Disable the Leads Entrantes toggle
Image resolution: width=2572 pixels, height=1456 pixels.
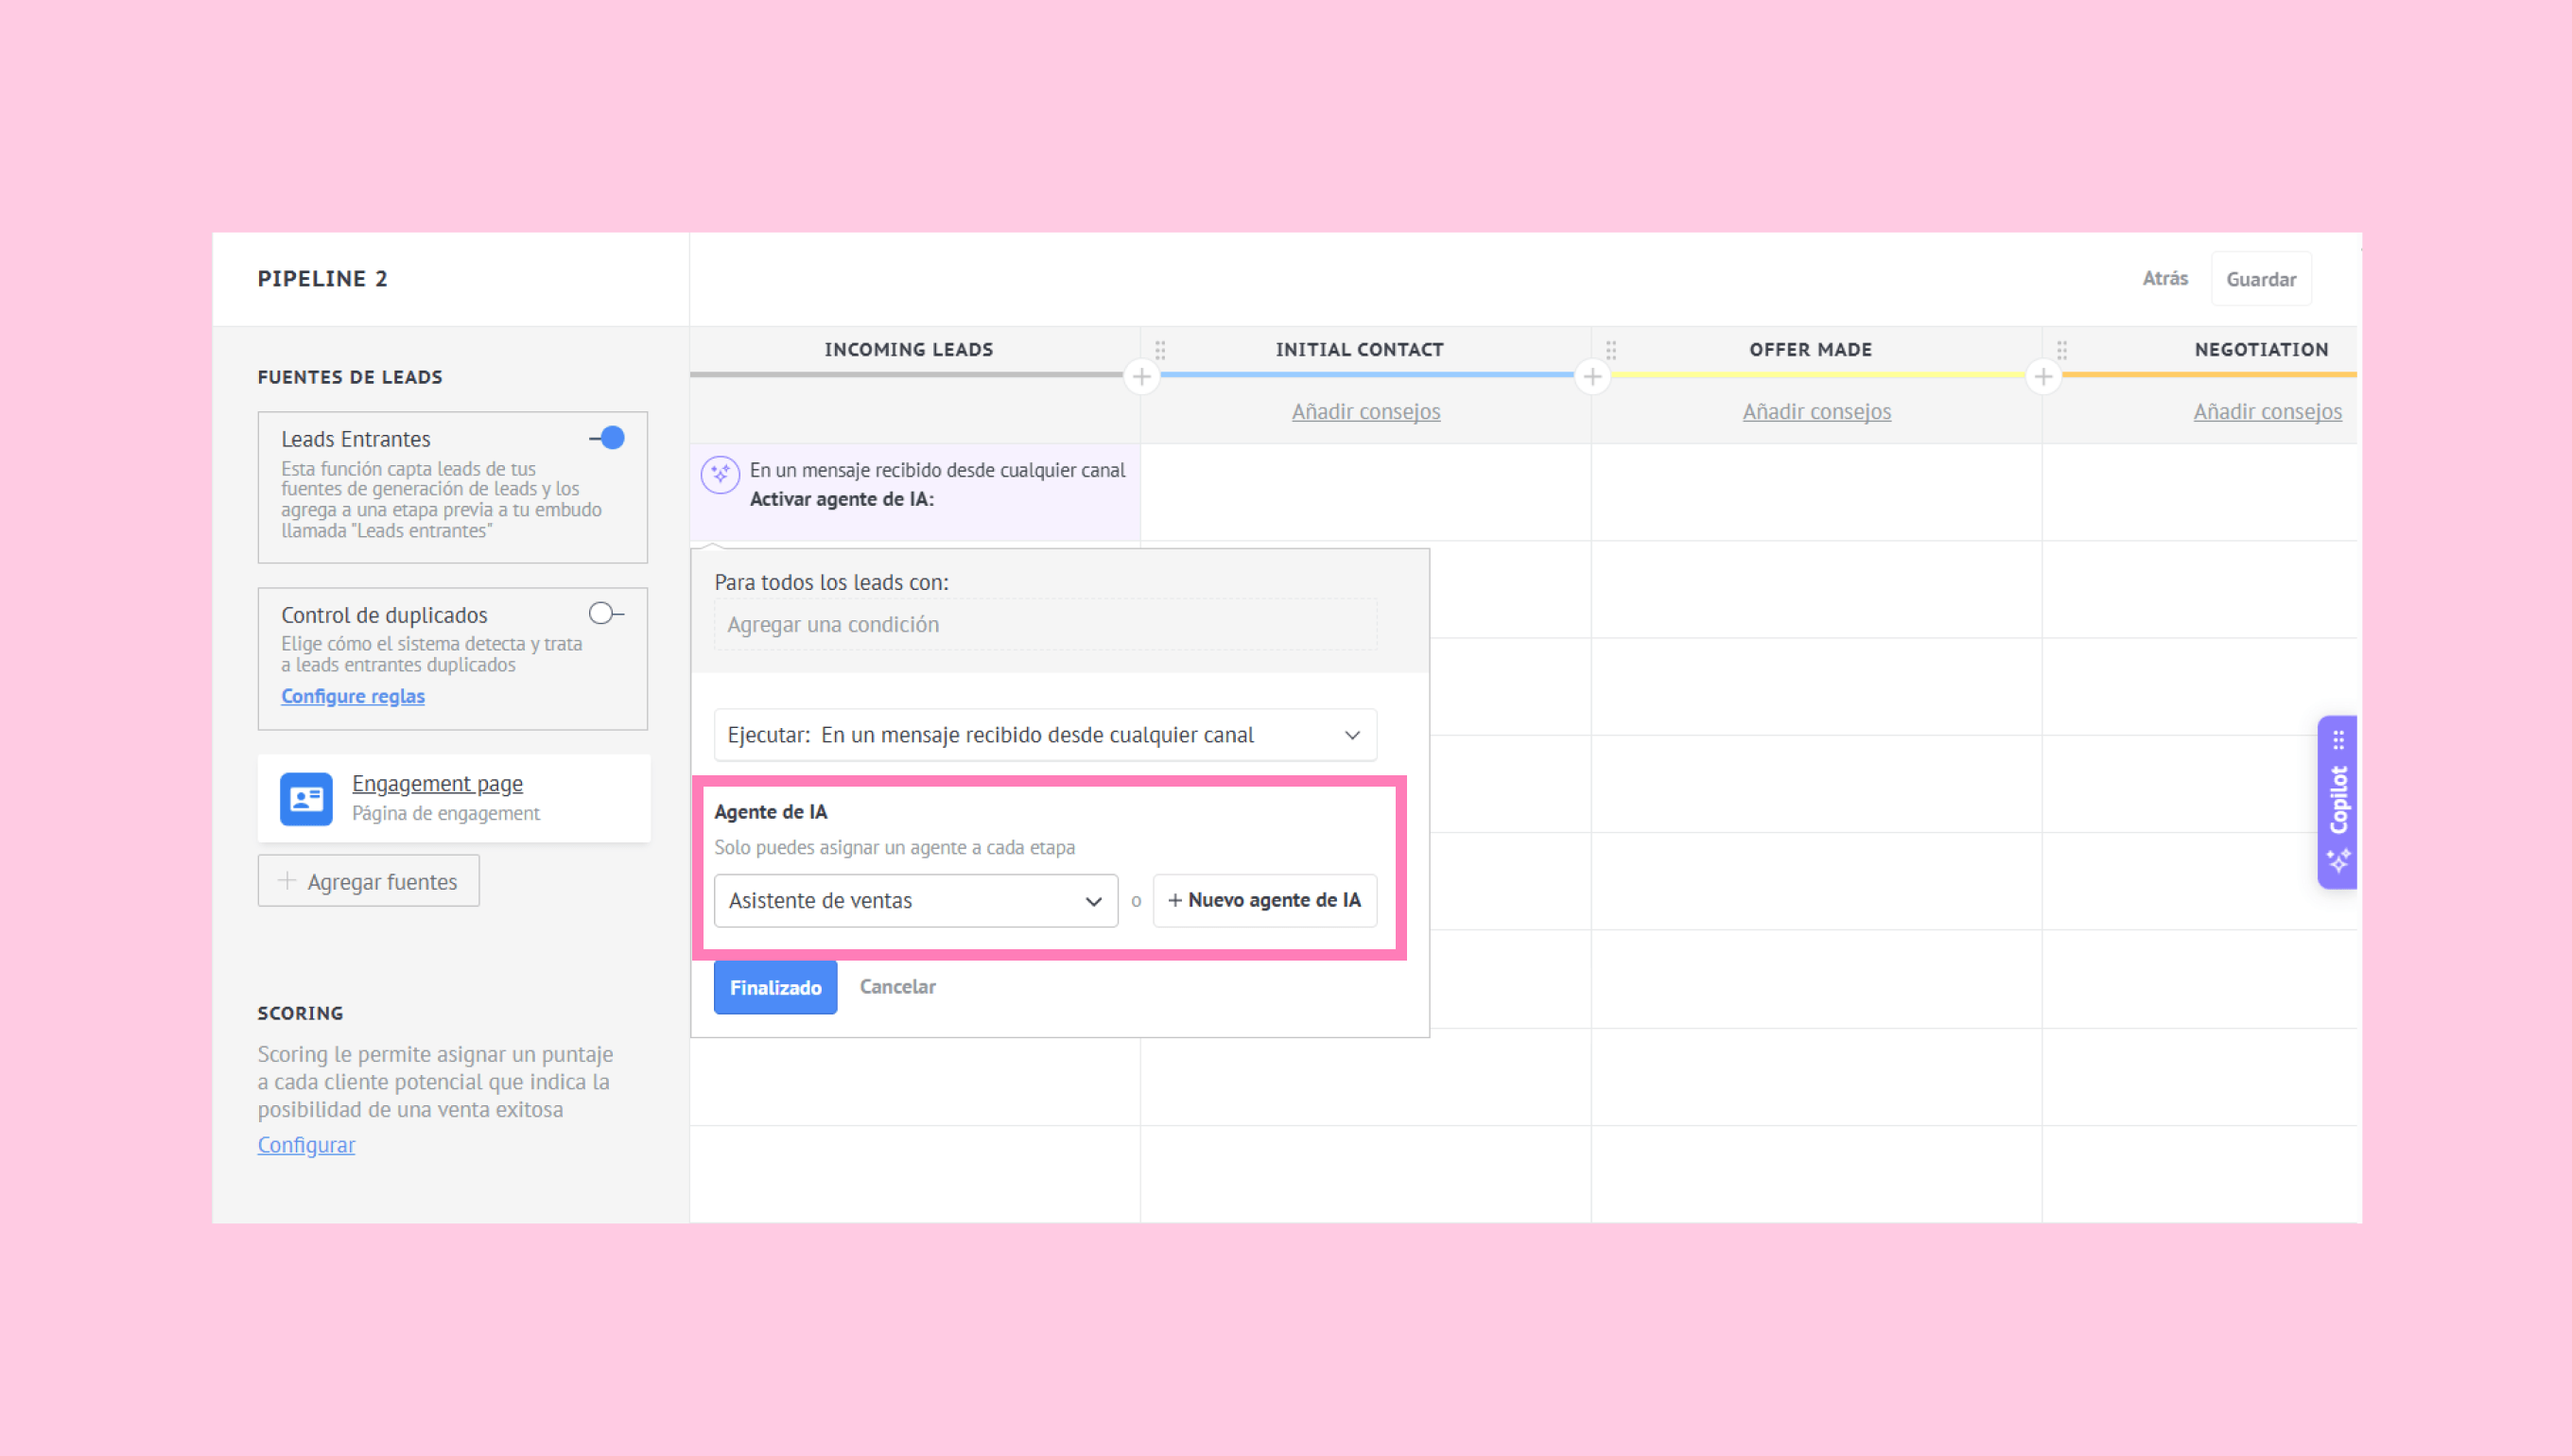click(x=607, y=438)
